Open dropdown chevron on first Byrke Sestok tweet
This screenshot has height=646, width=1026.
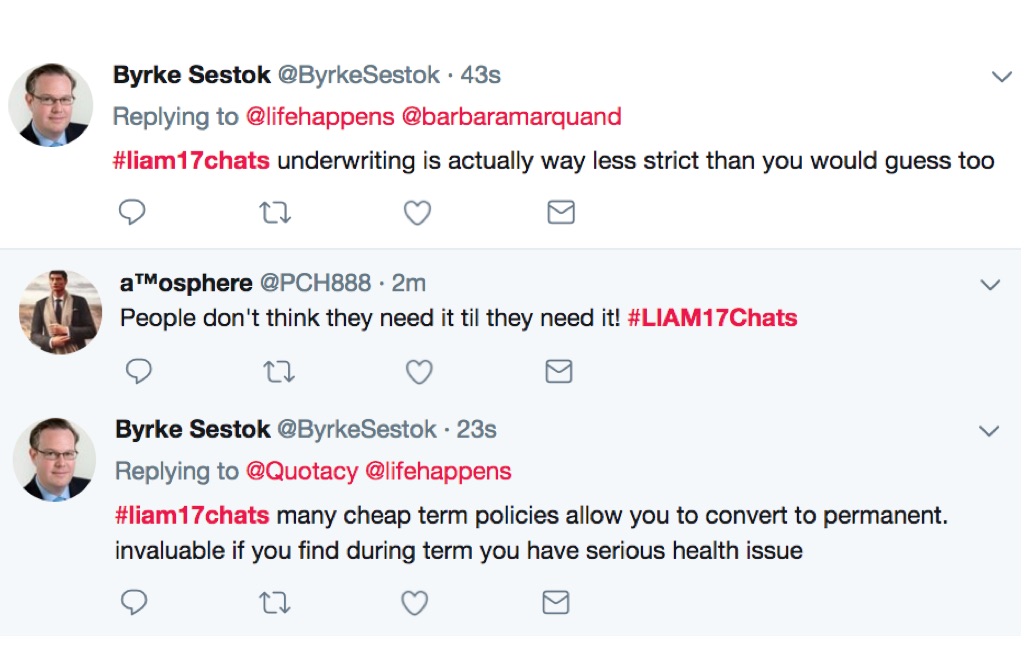[x=1000, y=77]
